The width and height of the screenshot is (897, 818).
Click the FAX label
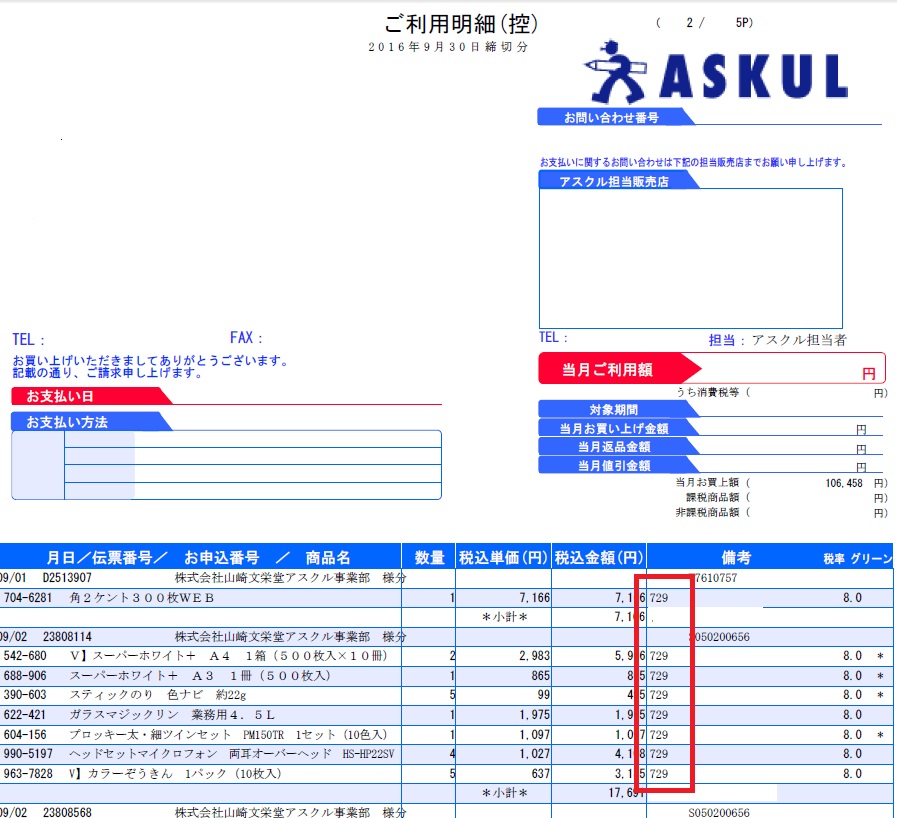(246, 338)
